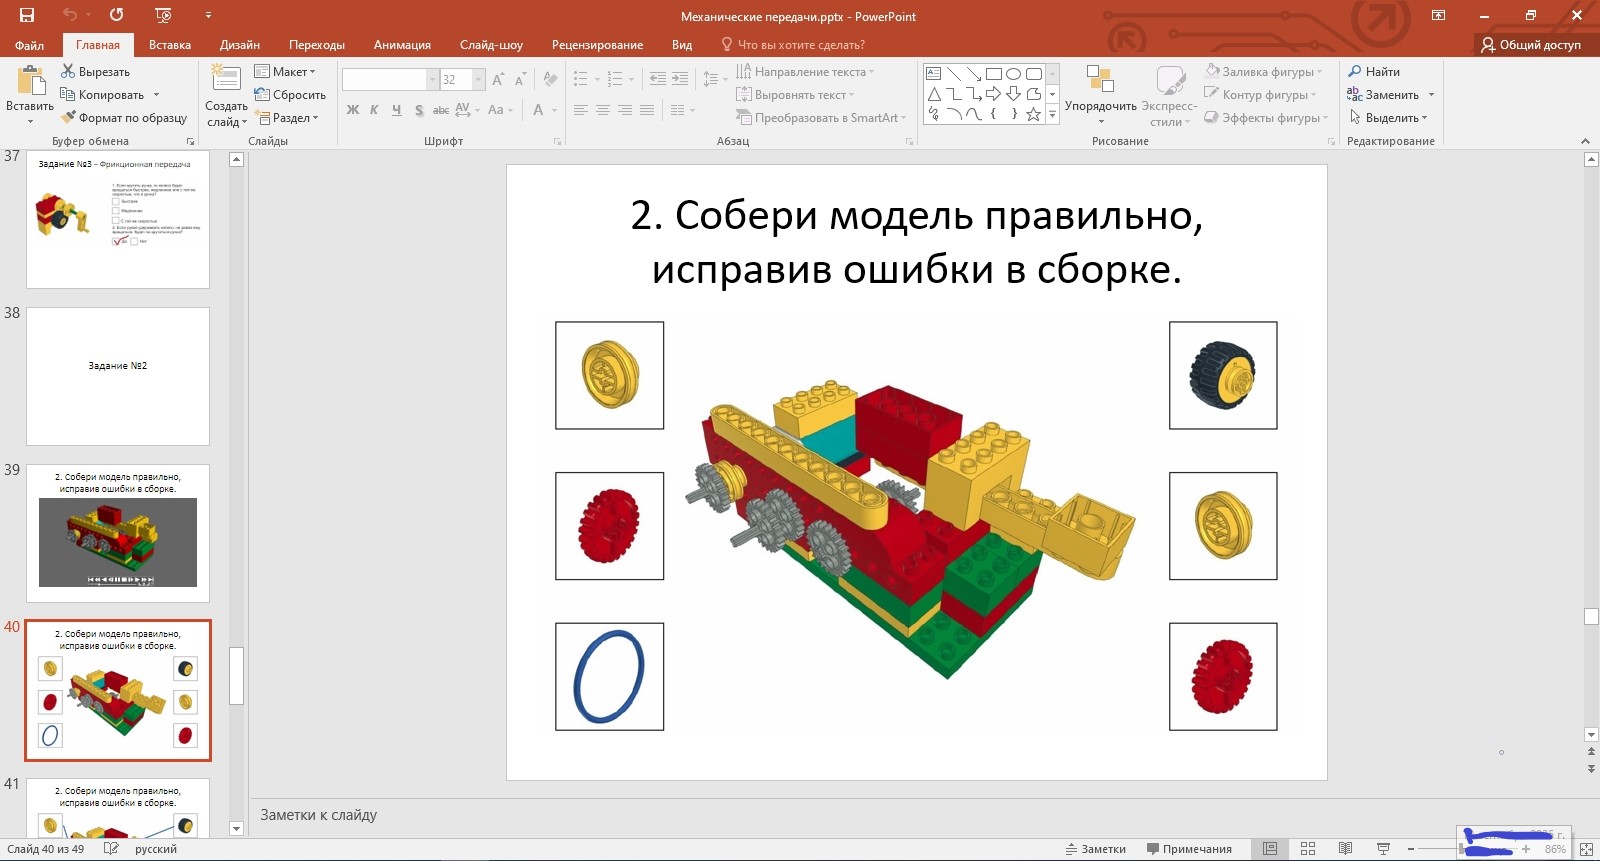Switch to the Animation (Анимация) tab
Viewport: 1600px width, 861px height.
pos(402,45)
